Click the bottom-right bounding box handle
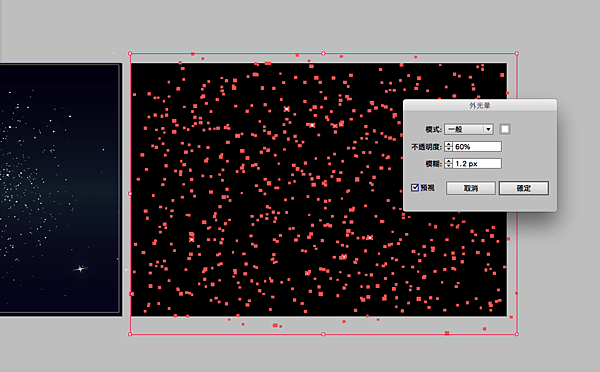This screenshot has height=372, width=600. [x=517, y=334]
